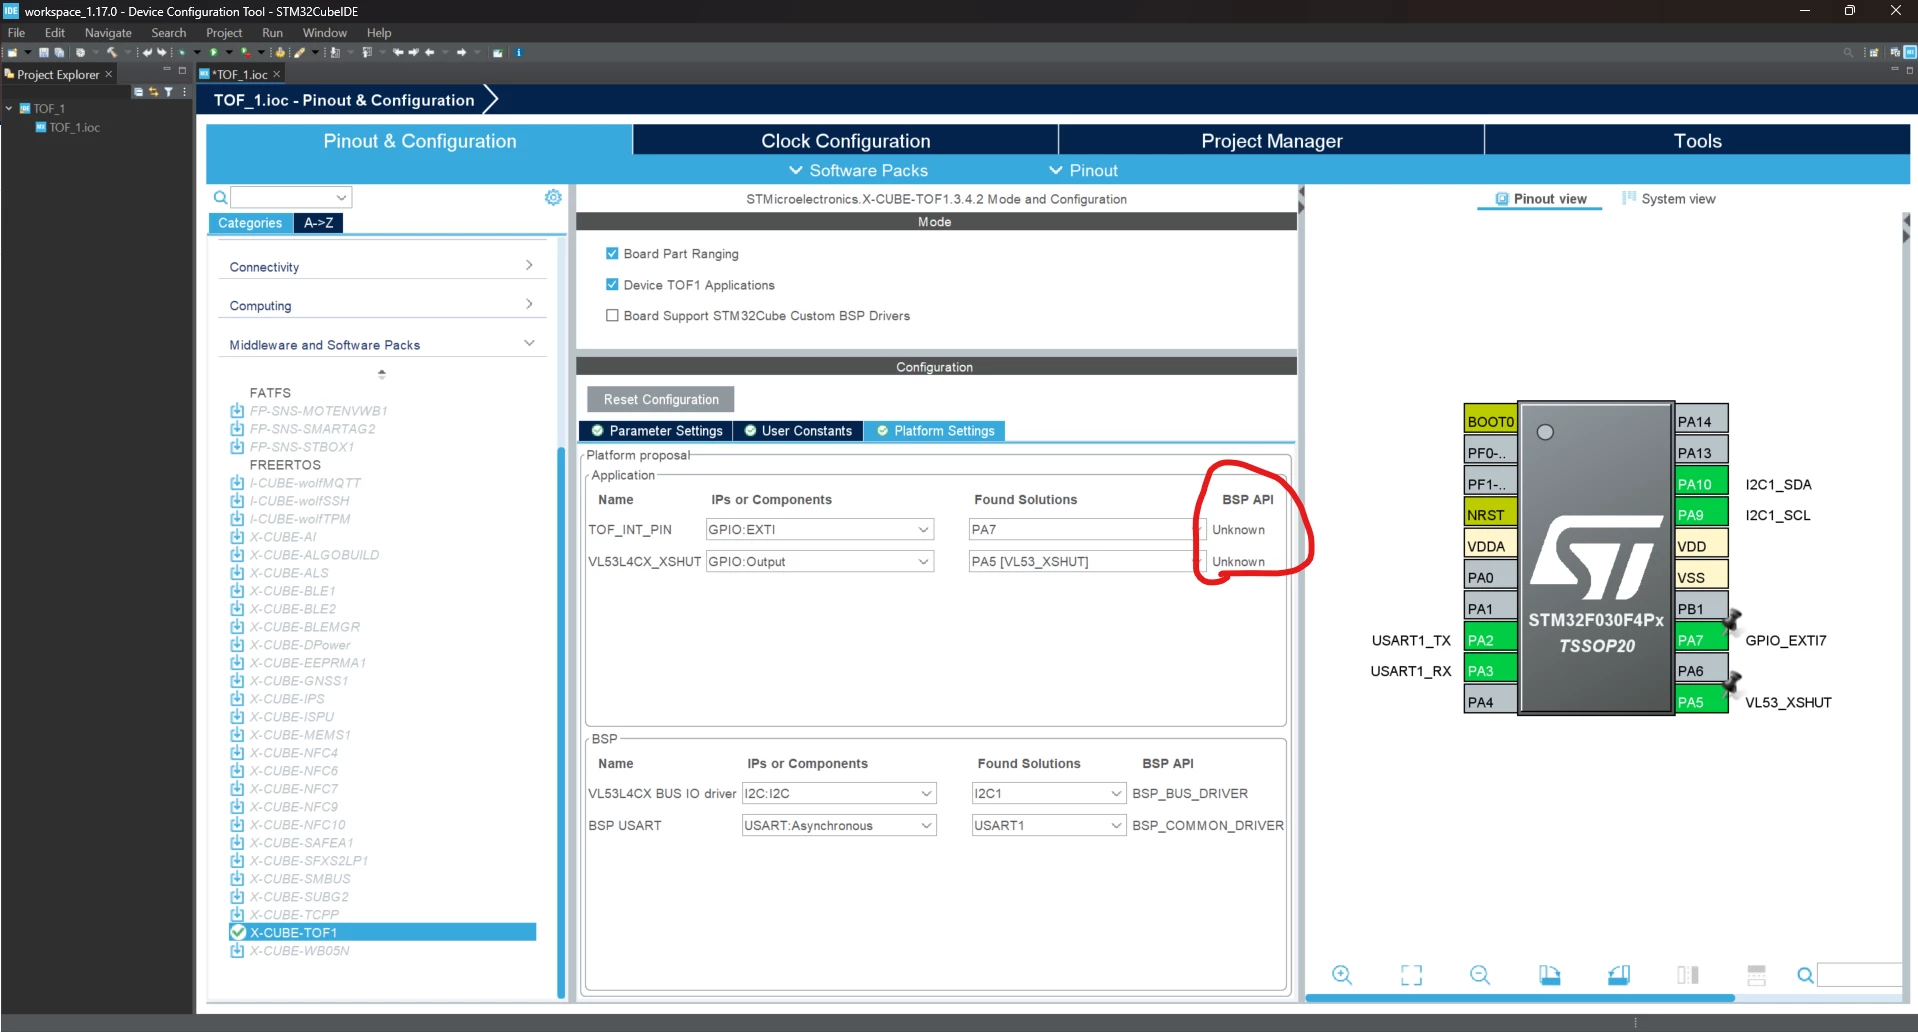
Task: Click the blue information icon in toolbar
Action: coord(518,52)
